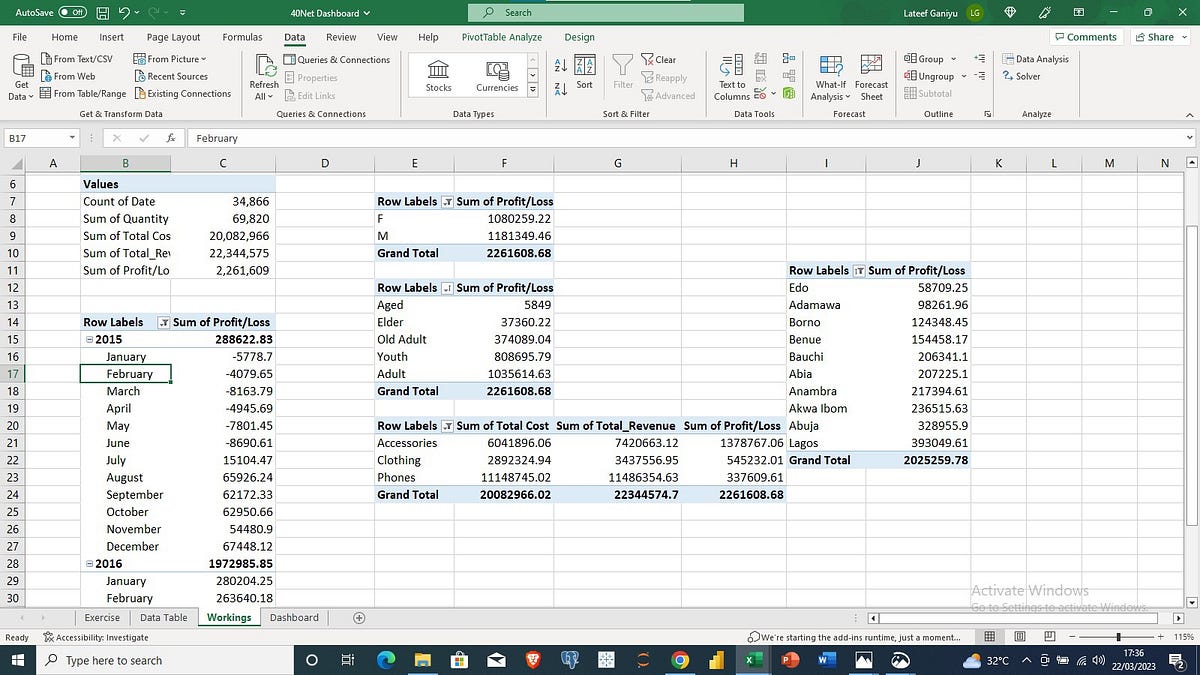This screenshot has width=1200, height=675.
Task: Select the Currencies data type icon
Action: [x=496, y=72]
